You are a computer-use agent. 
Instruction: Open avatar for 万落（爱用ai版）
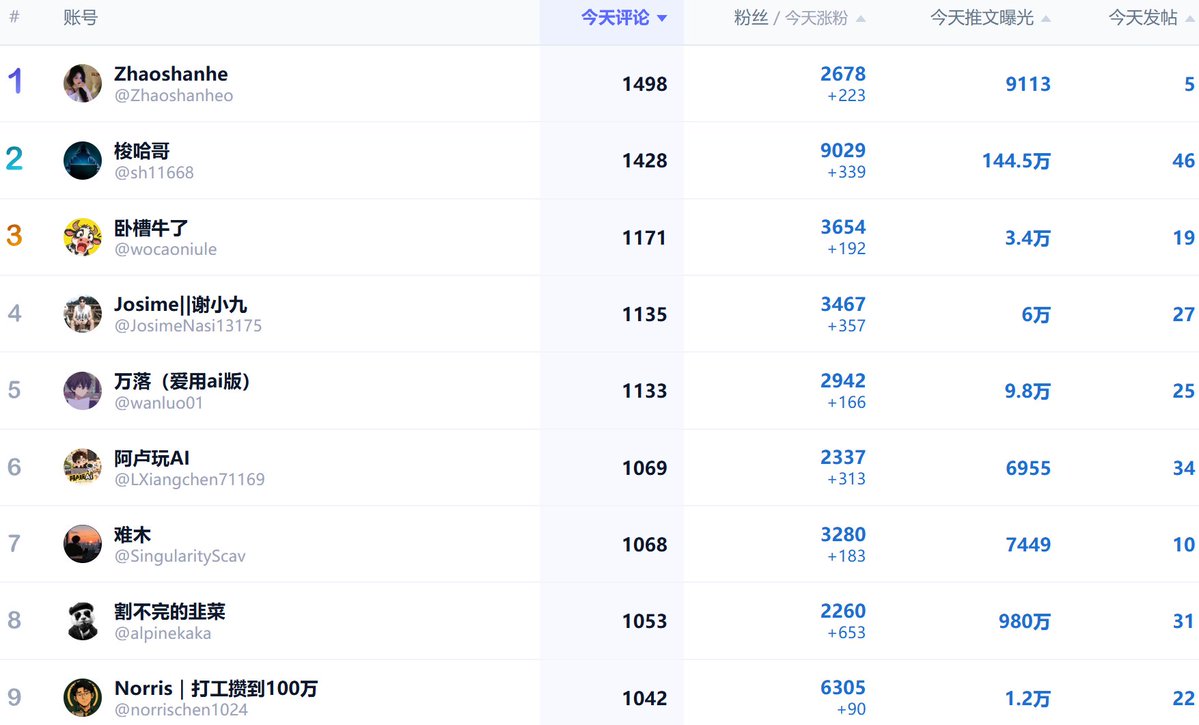pos(83,391)
